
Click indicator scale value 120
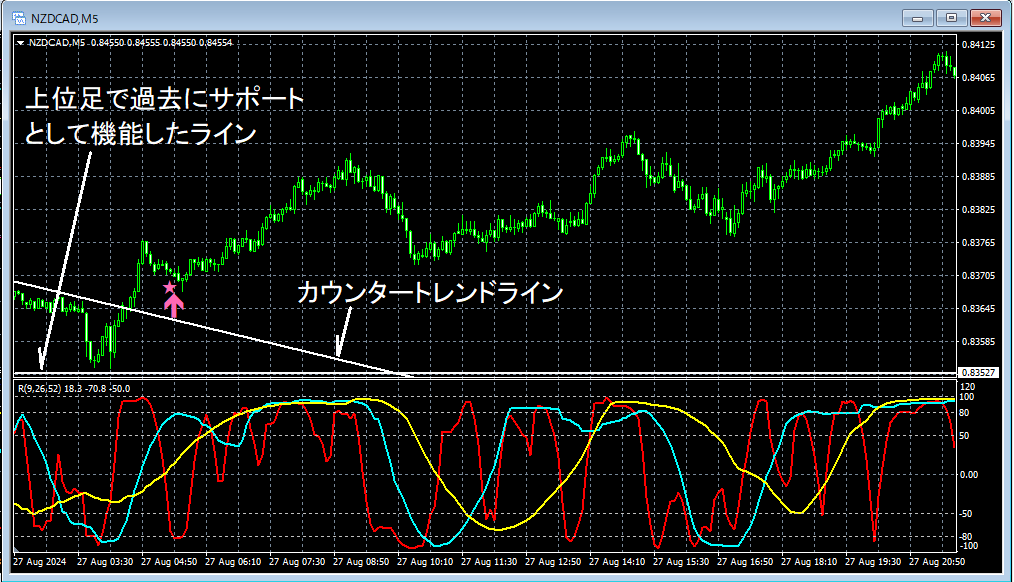[968, 387]
